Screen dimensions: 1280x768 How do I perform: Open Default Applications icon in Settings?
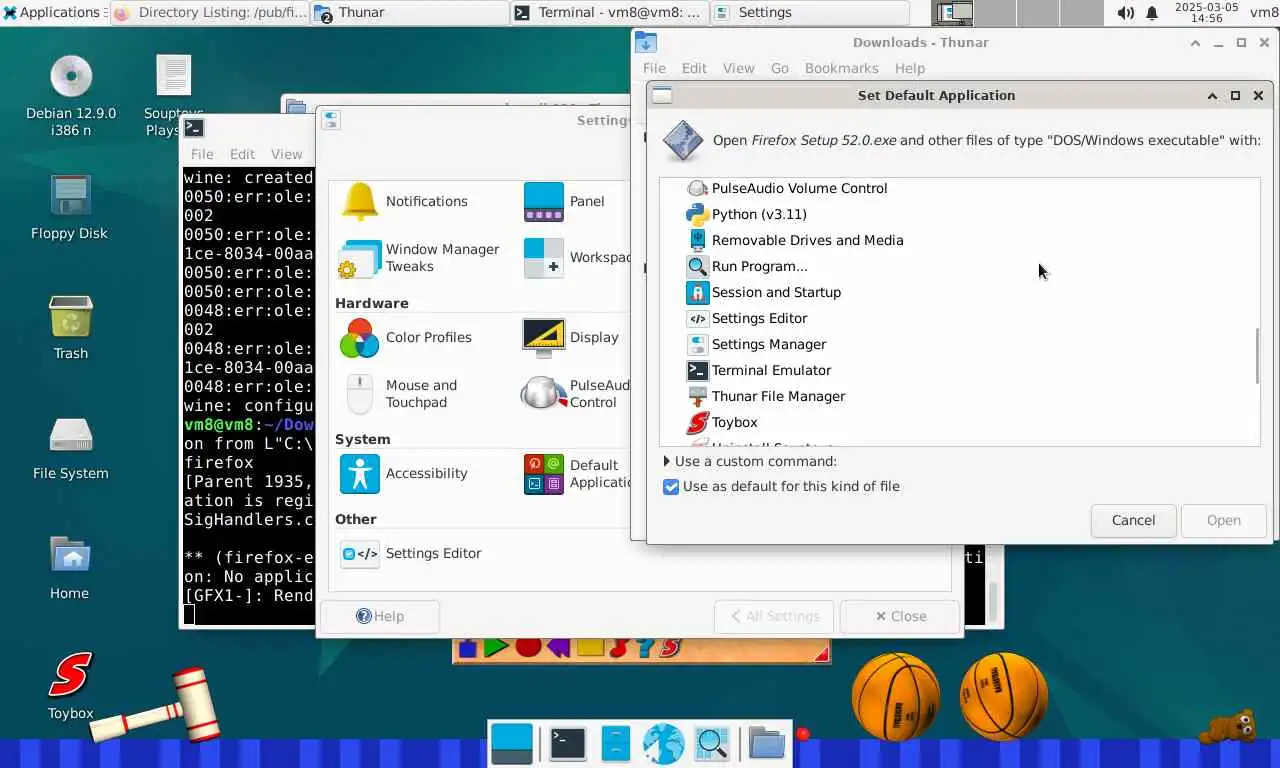543,473
